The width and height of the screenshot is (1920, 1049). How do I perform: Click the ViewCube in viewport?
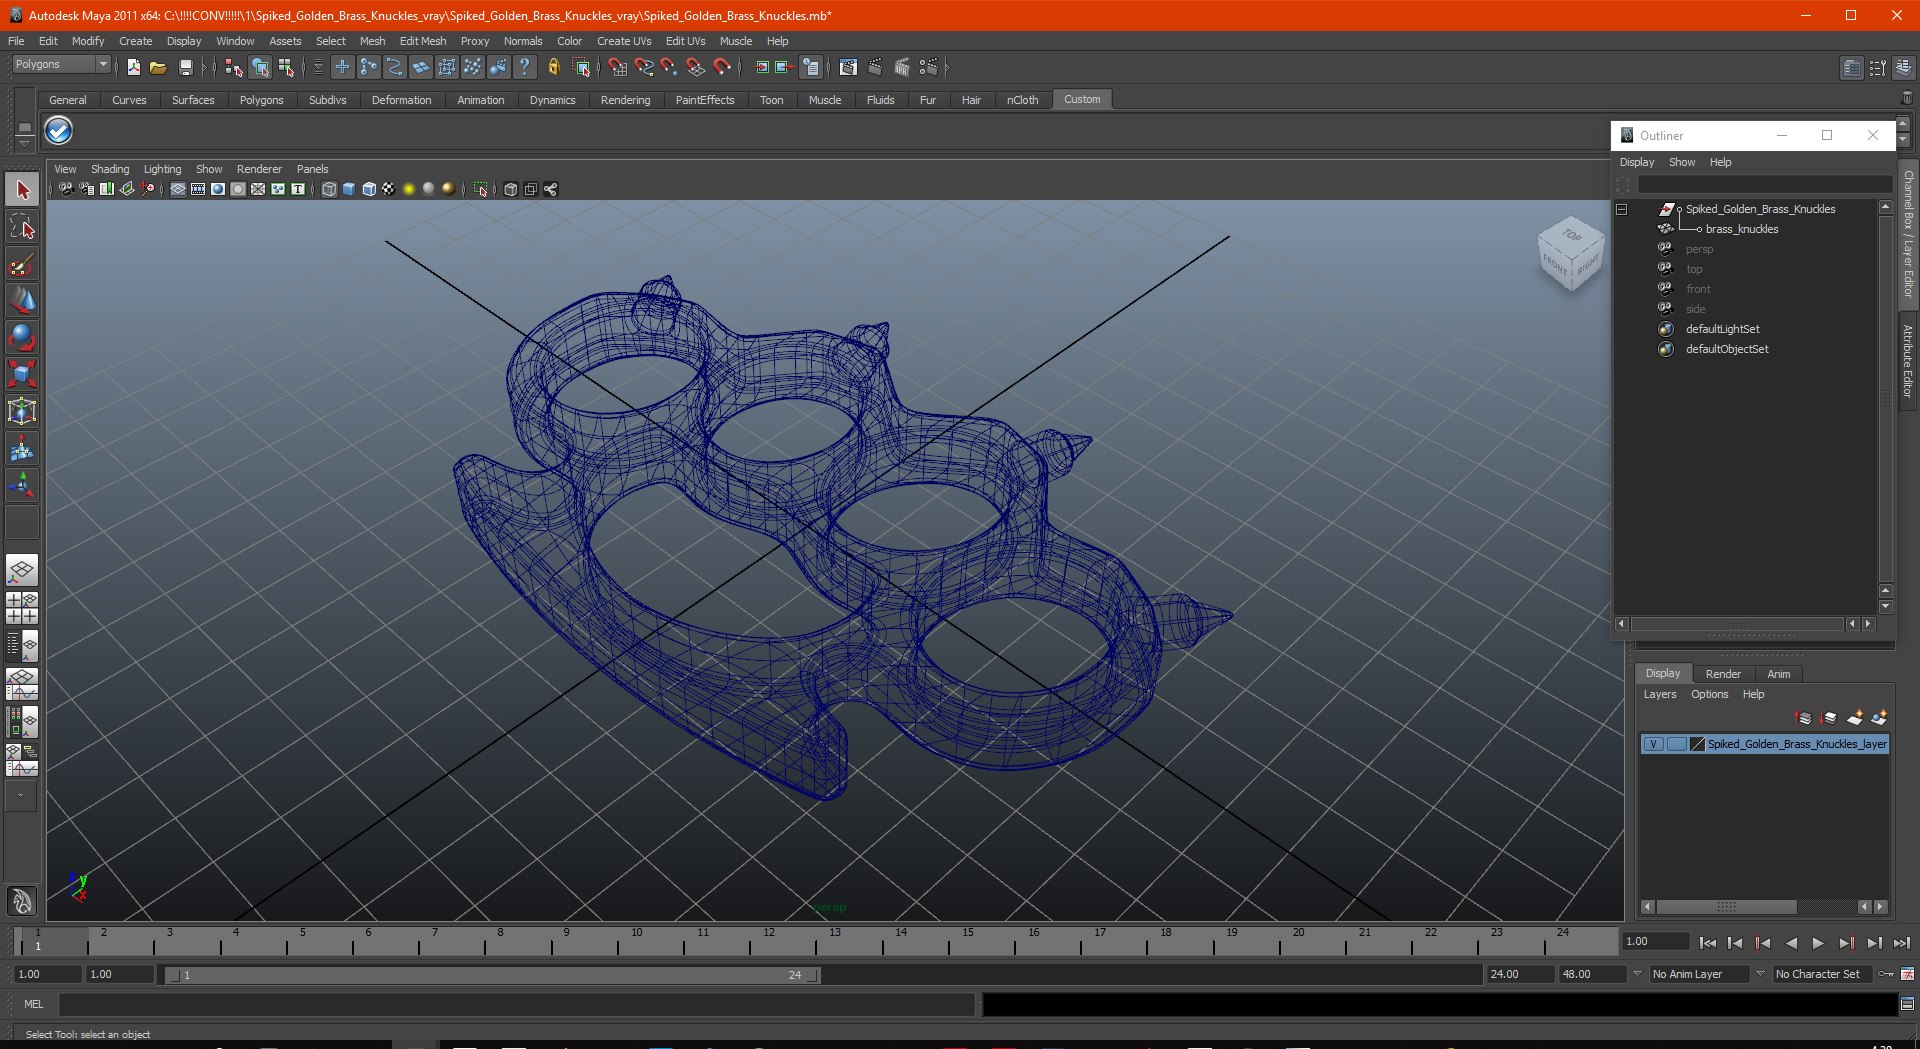click(x=1570, y=254)
